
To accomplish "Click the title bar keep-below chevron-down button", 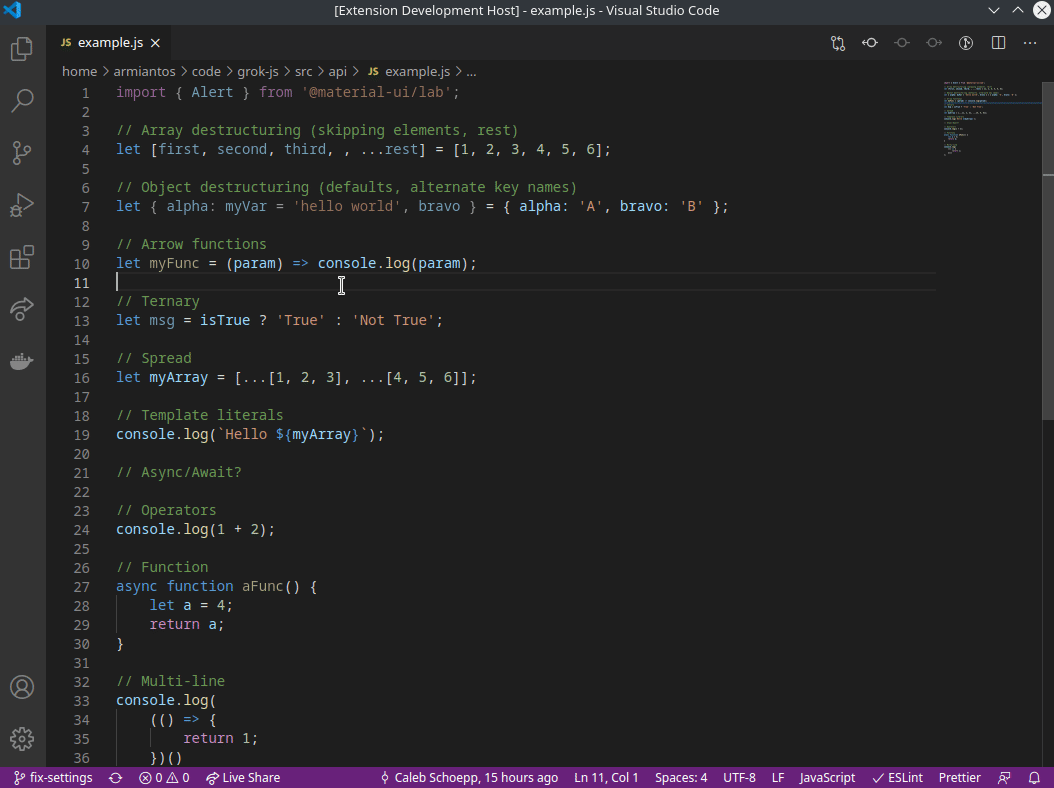I will [994, 10].
